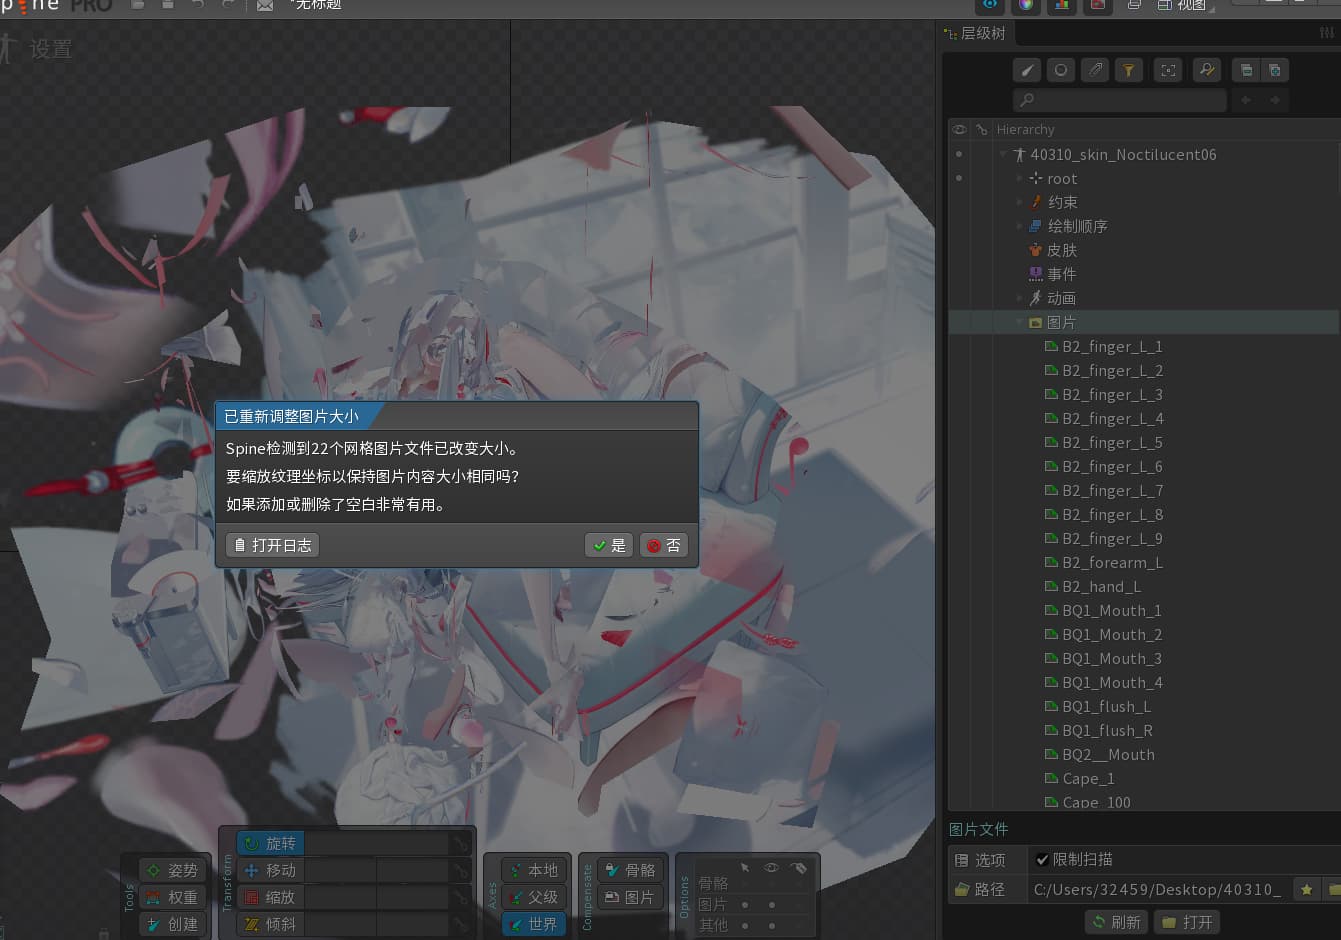Click the tag icon in Options panel
Viewport: 1341px width, 940px height.
click(x=798, y=867)
